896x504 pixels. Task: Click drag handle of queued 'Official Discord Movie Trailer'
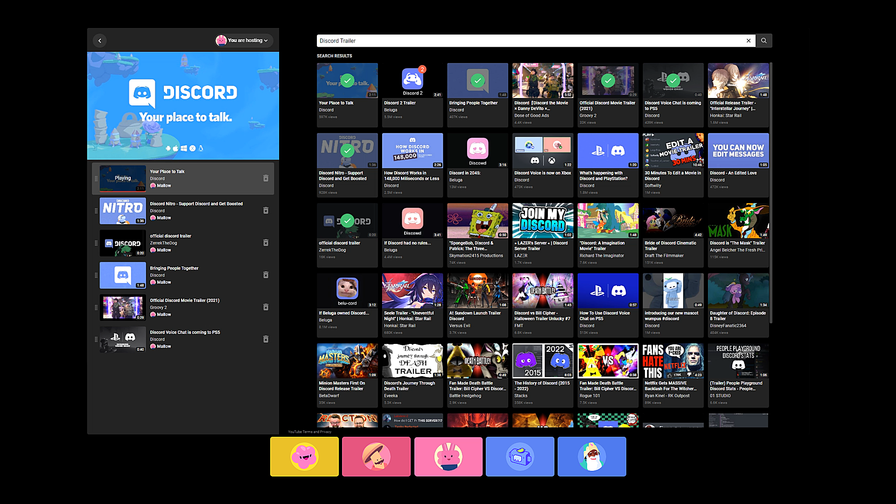tap(95, 307)
